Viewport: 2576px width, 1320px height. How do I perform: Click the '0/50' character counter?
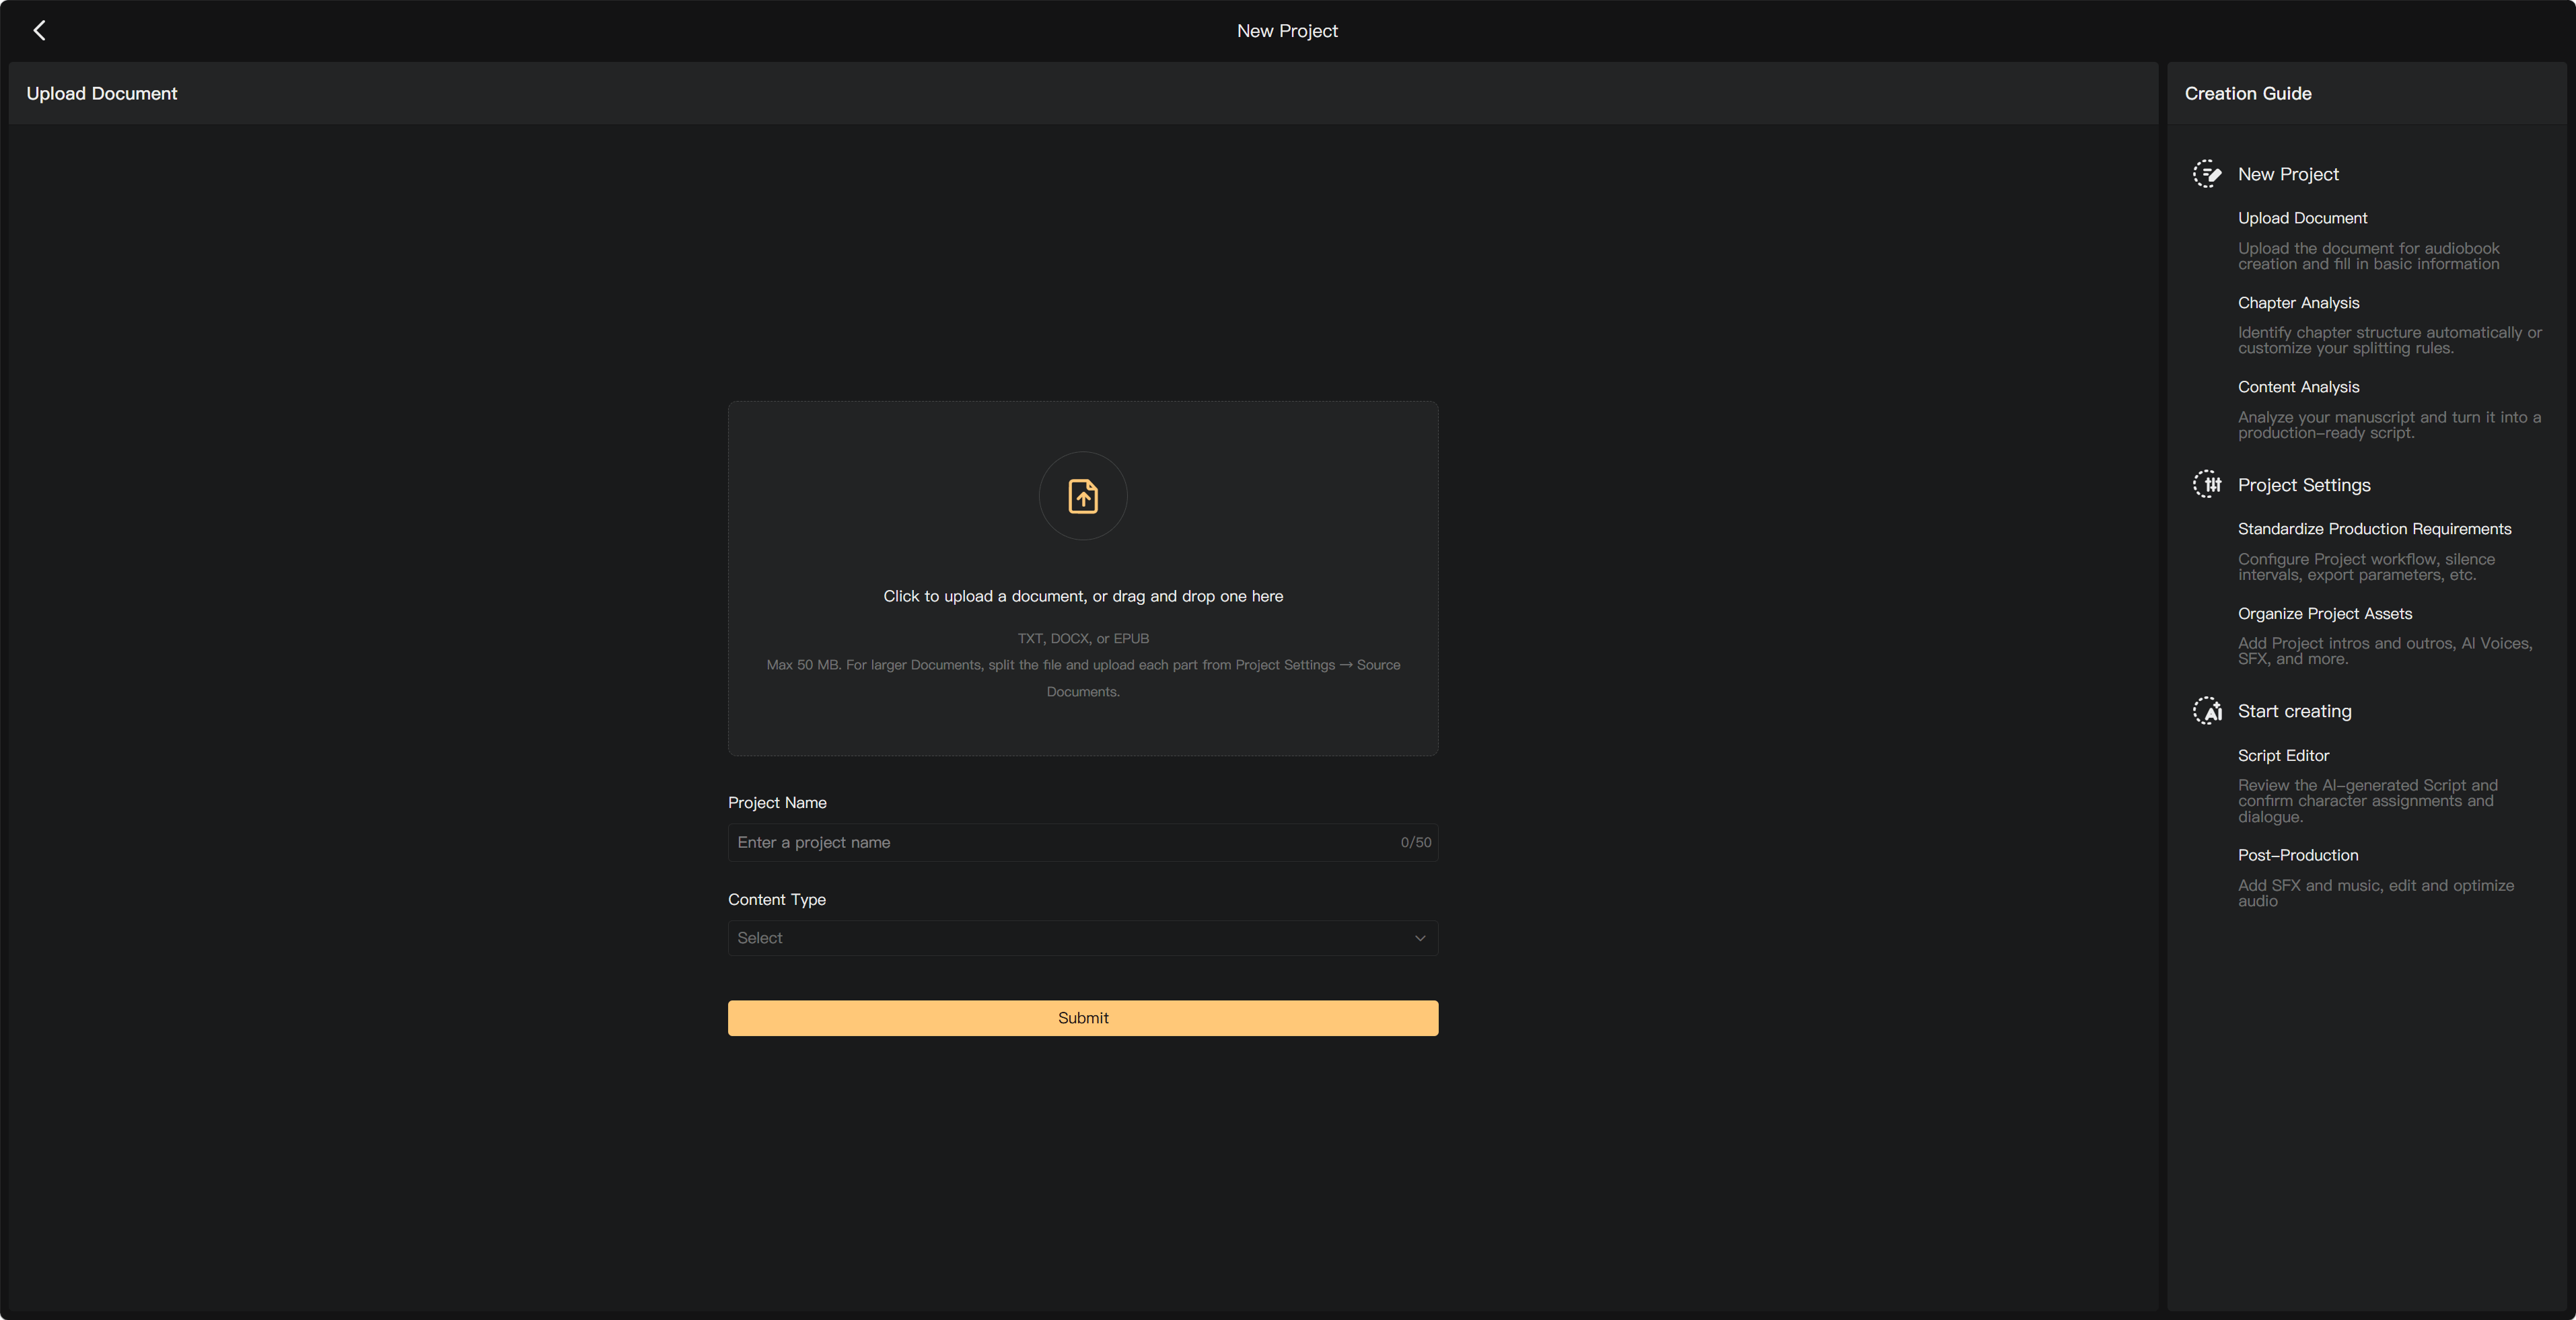[1416, 843]
